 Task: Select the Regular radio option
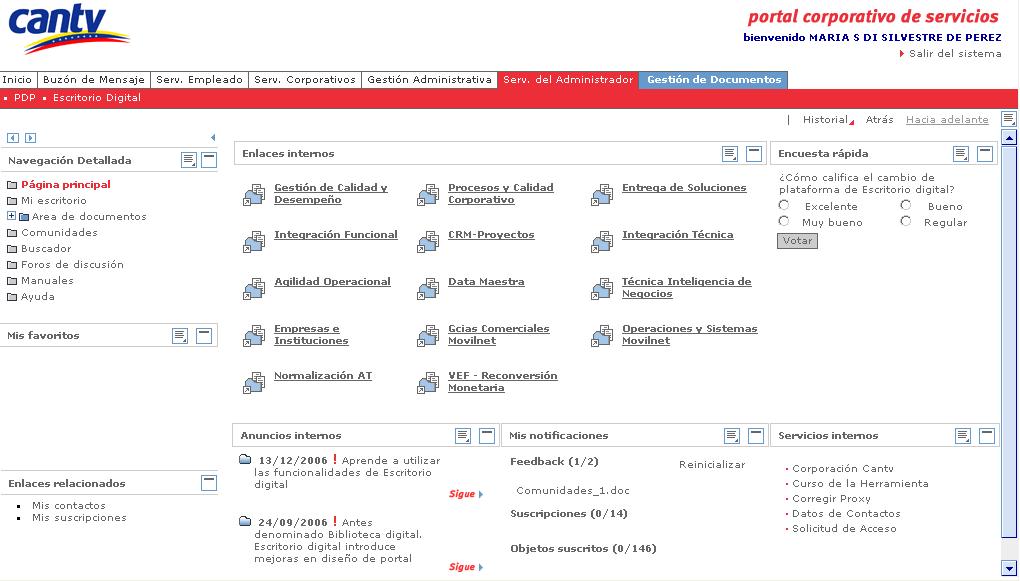(906, 222)
